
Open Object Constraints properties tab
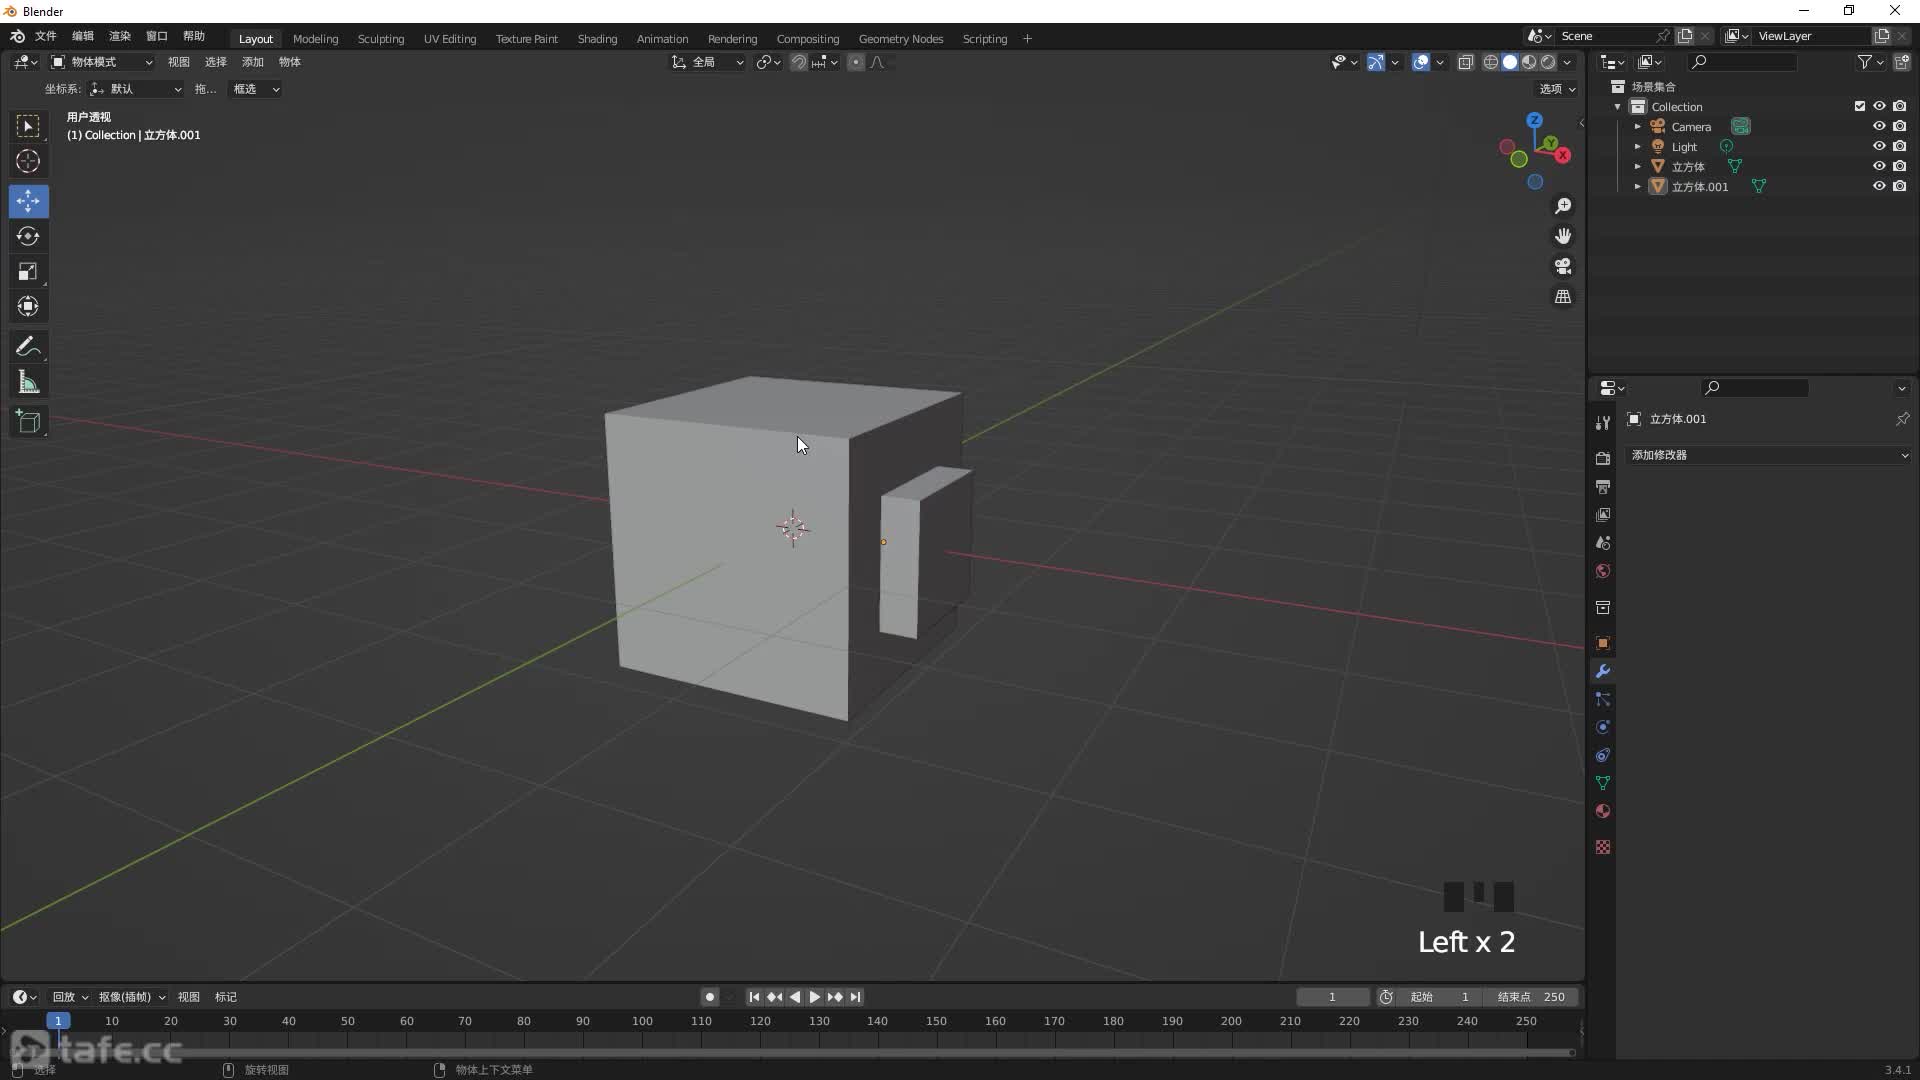(1603, 755)
